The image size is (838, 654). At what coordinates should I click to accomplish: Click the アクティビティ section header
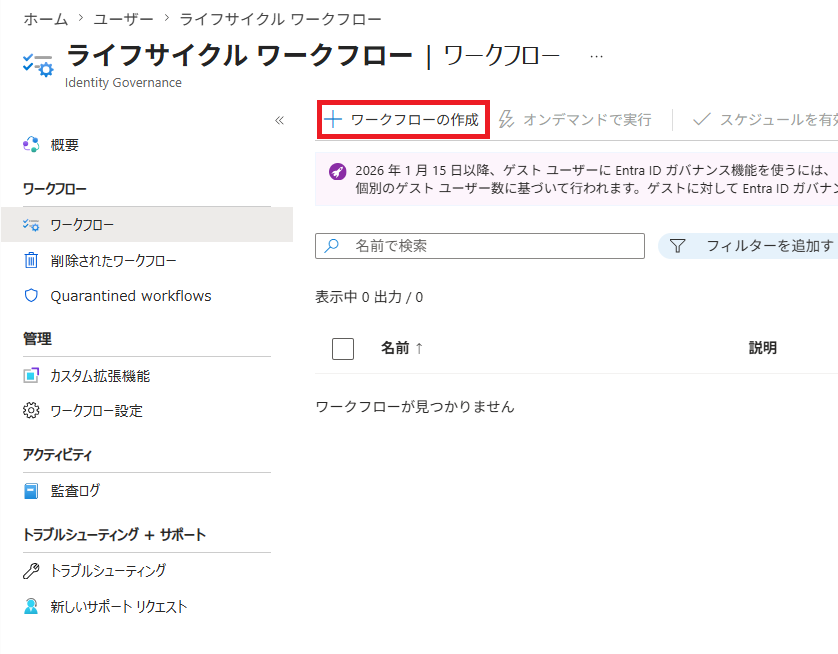coord(57,455)
